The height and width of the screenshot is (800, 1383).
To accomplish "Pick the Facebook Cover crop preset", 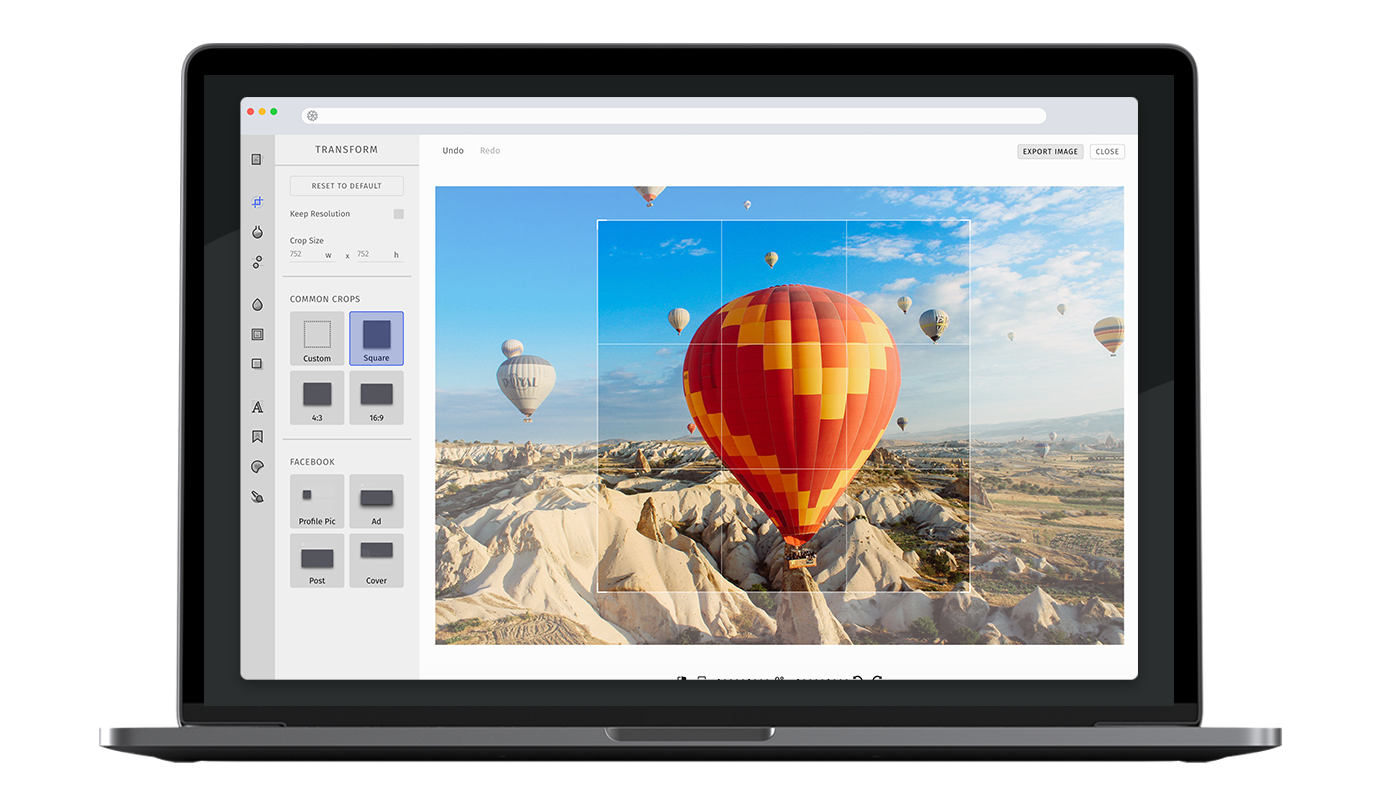I will point(376,560).
